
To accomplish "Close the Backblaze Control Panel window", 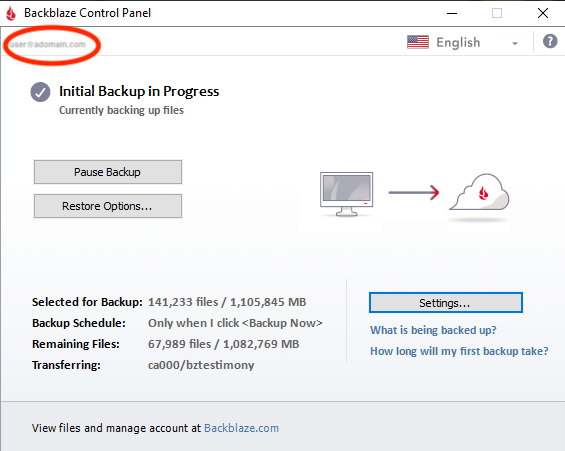I will pos(543,13).
